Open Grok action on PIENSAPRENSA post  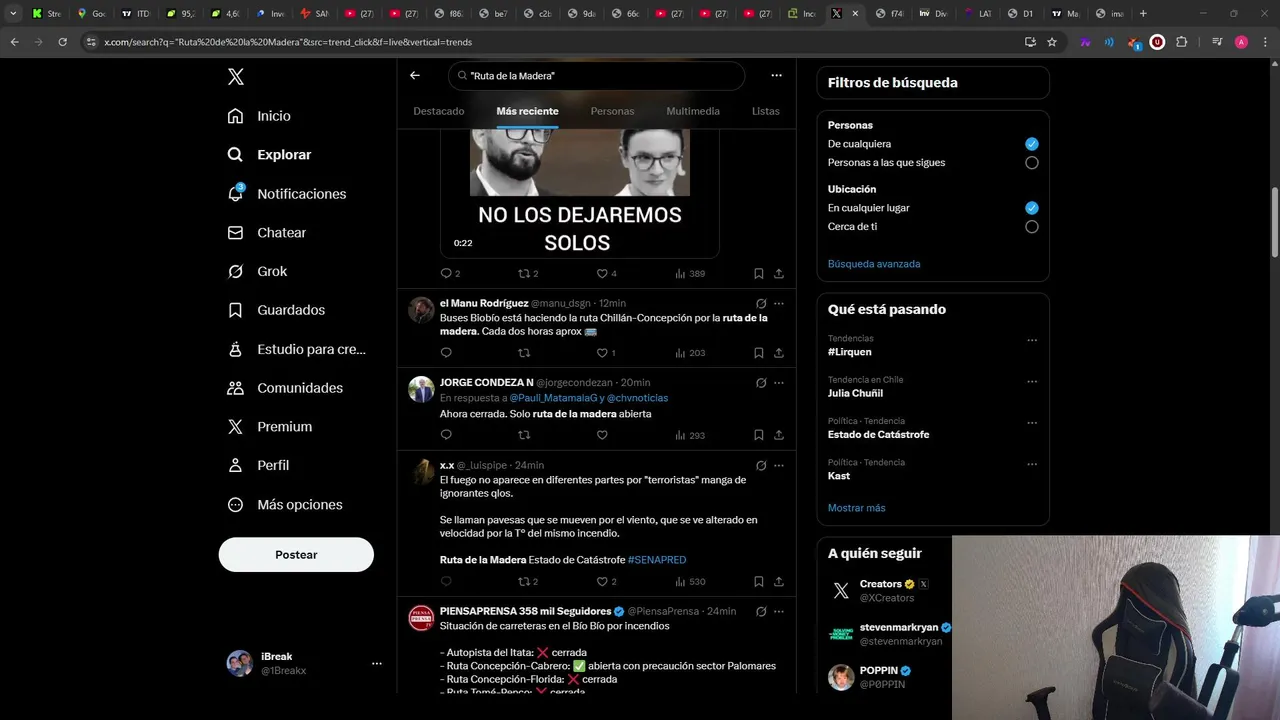pos(761,611)
